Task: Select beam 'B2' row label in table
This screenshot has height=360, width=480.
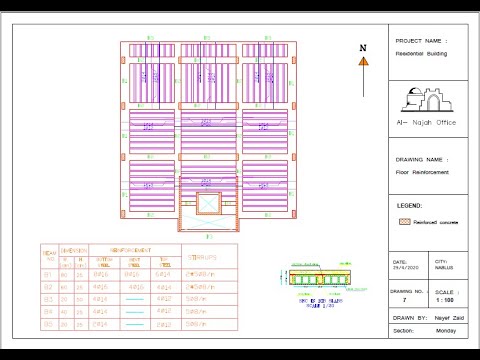Action: tap(48, 287)
